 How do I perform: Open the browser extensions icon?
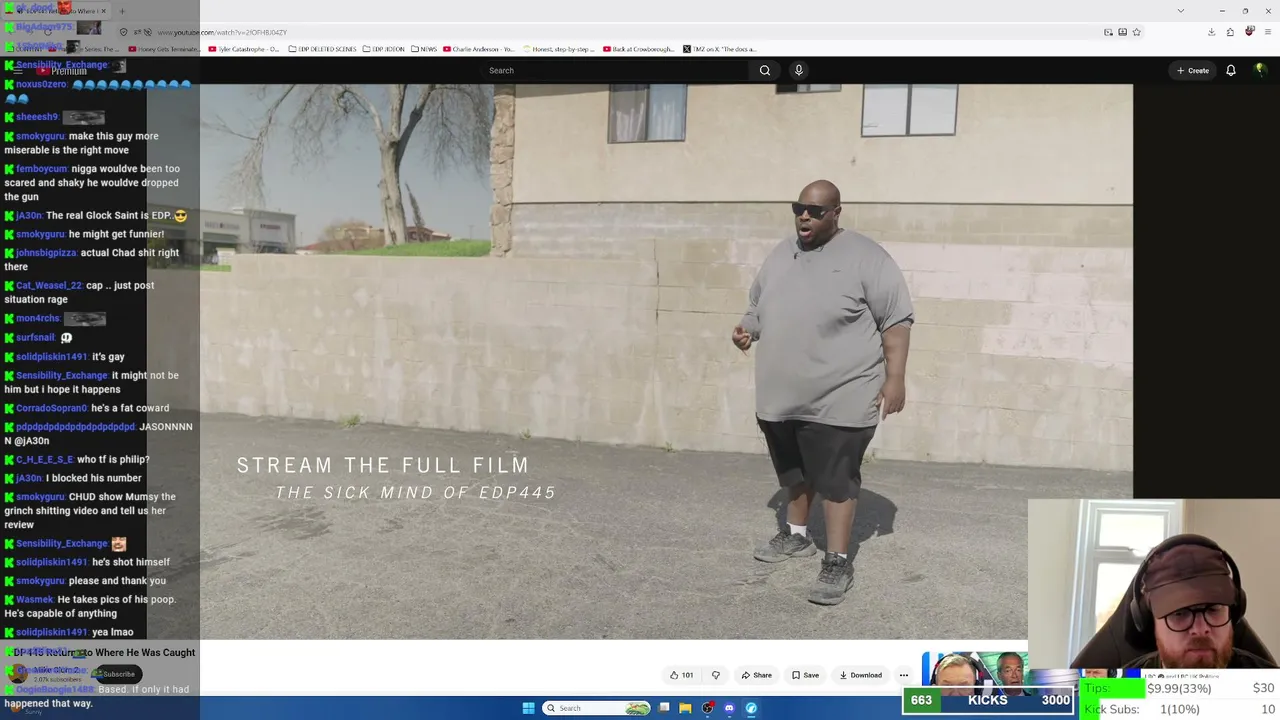point(1230,32)
